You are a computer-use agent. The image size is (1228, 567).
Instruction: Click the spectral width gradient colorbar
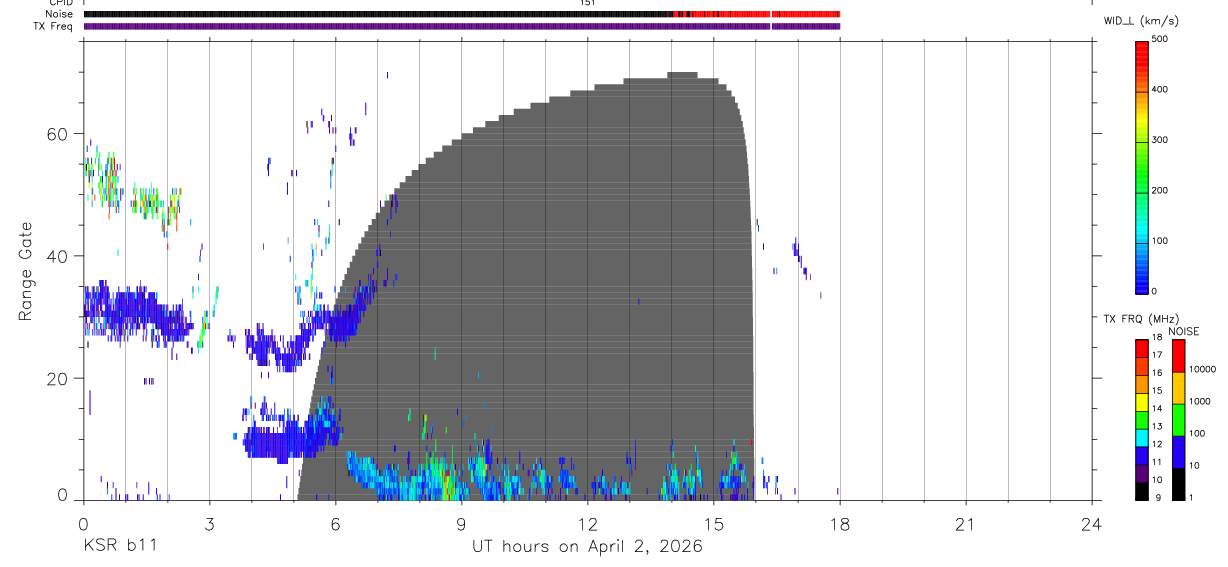click(1141, 167)
